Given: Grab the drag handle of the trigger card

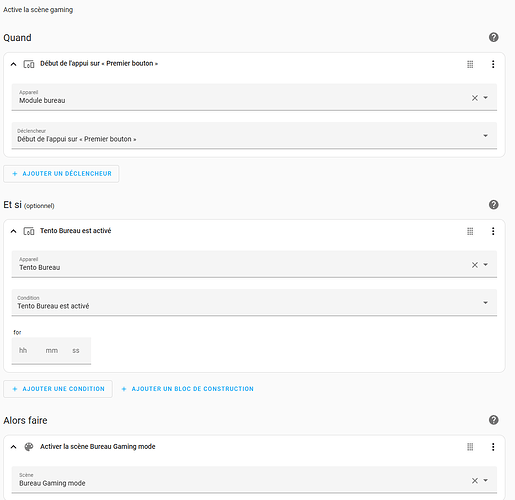Looking at the screenshot, I should tap(470, 64).
